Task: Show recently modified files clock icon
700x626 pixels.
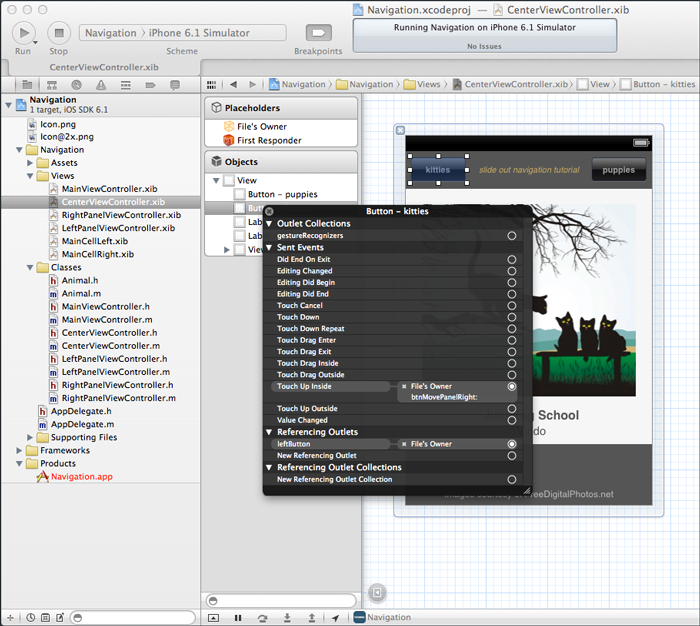Action: (x=30, y=618)
